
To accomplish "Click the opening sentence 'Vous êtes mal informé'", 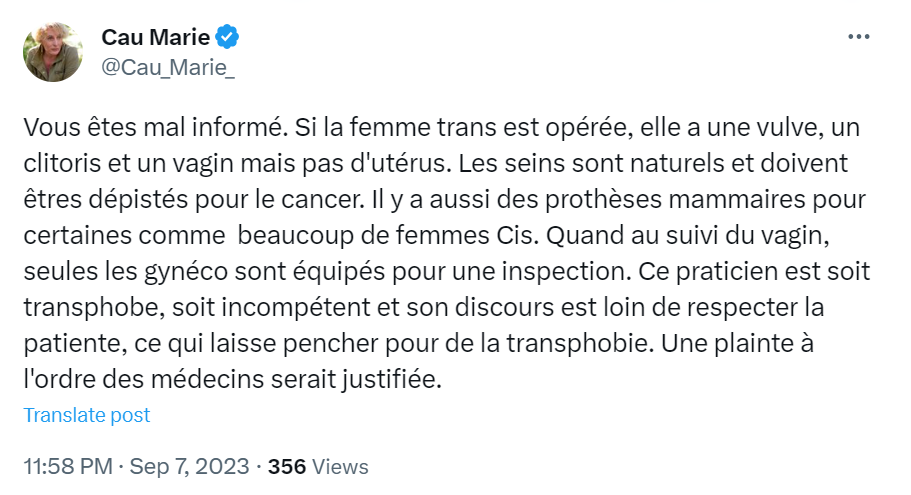I will pos(155,127).
